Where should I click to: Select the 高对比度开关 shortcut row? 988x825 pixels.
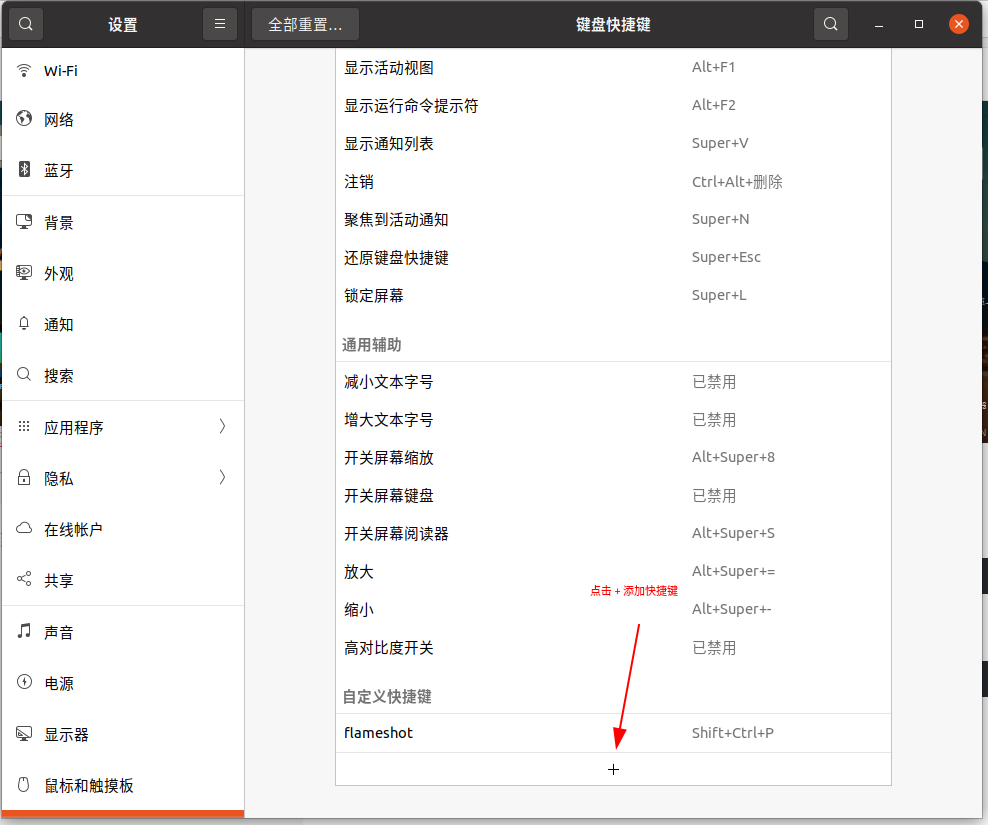tap(613, 647)
